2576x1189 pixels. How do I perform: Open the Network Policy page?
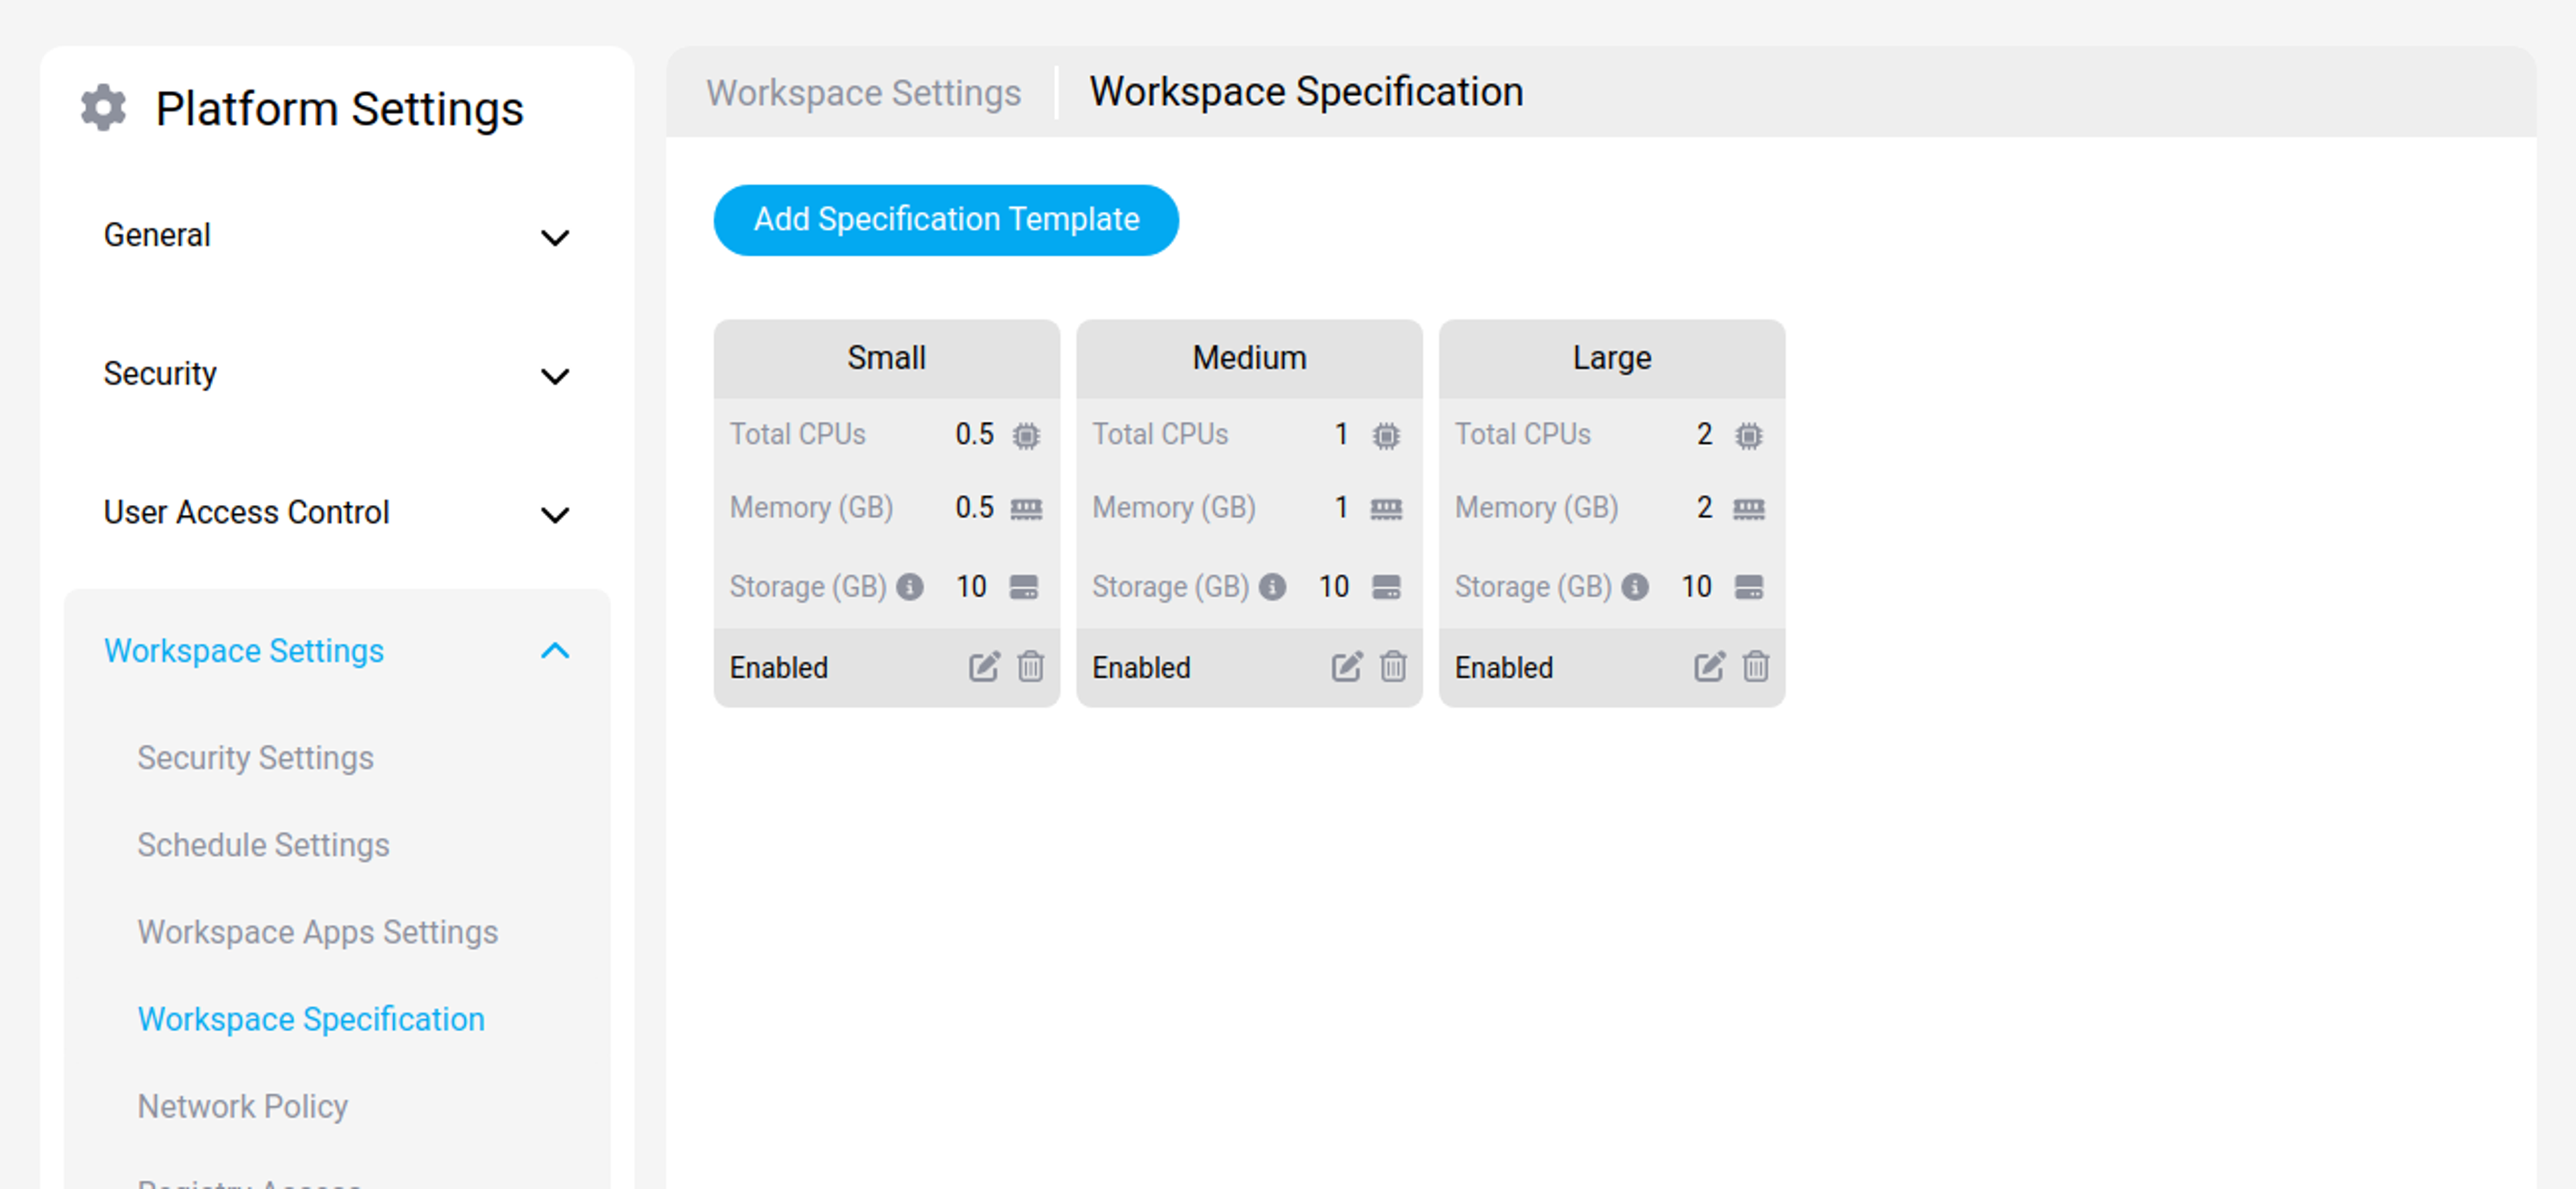pos(242,1106)
